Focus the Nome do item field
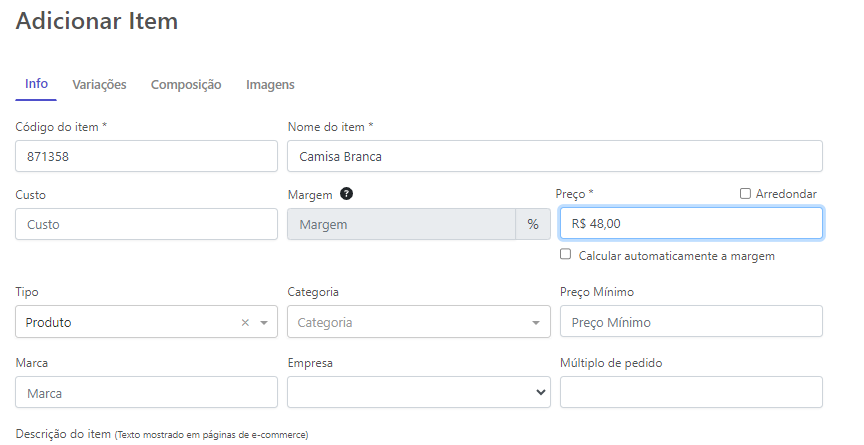The height and width of the screenshot is (445, 864). click(x=554, y=156)
